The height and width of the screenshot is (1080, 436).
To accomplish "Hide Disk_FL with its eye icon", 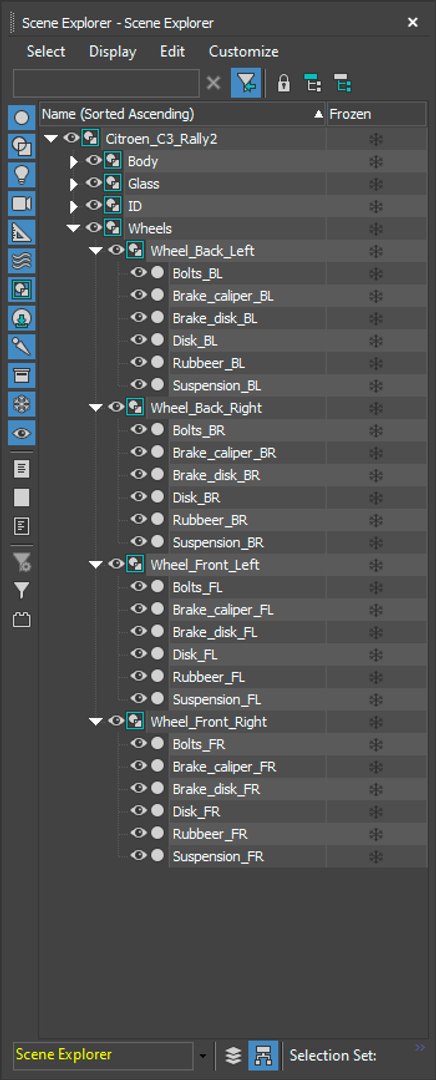I will click(x=138, y=654).
